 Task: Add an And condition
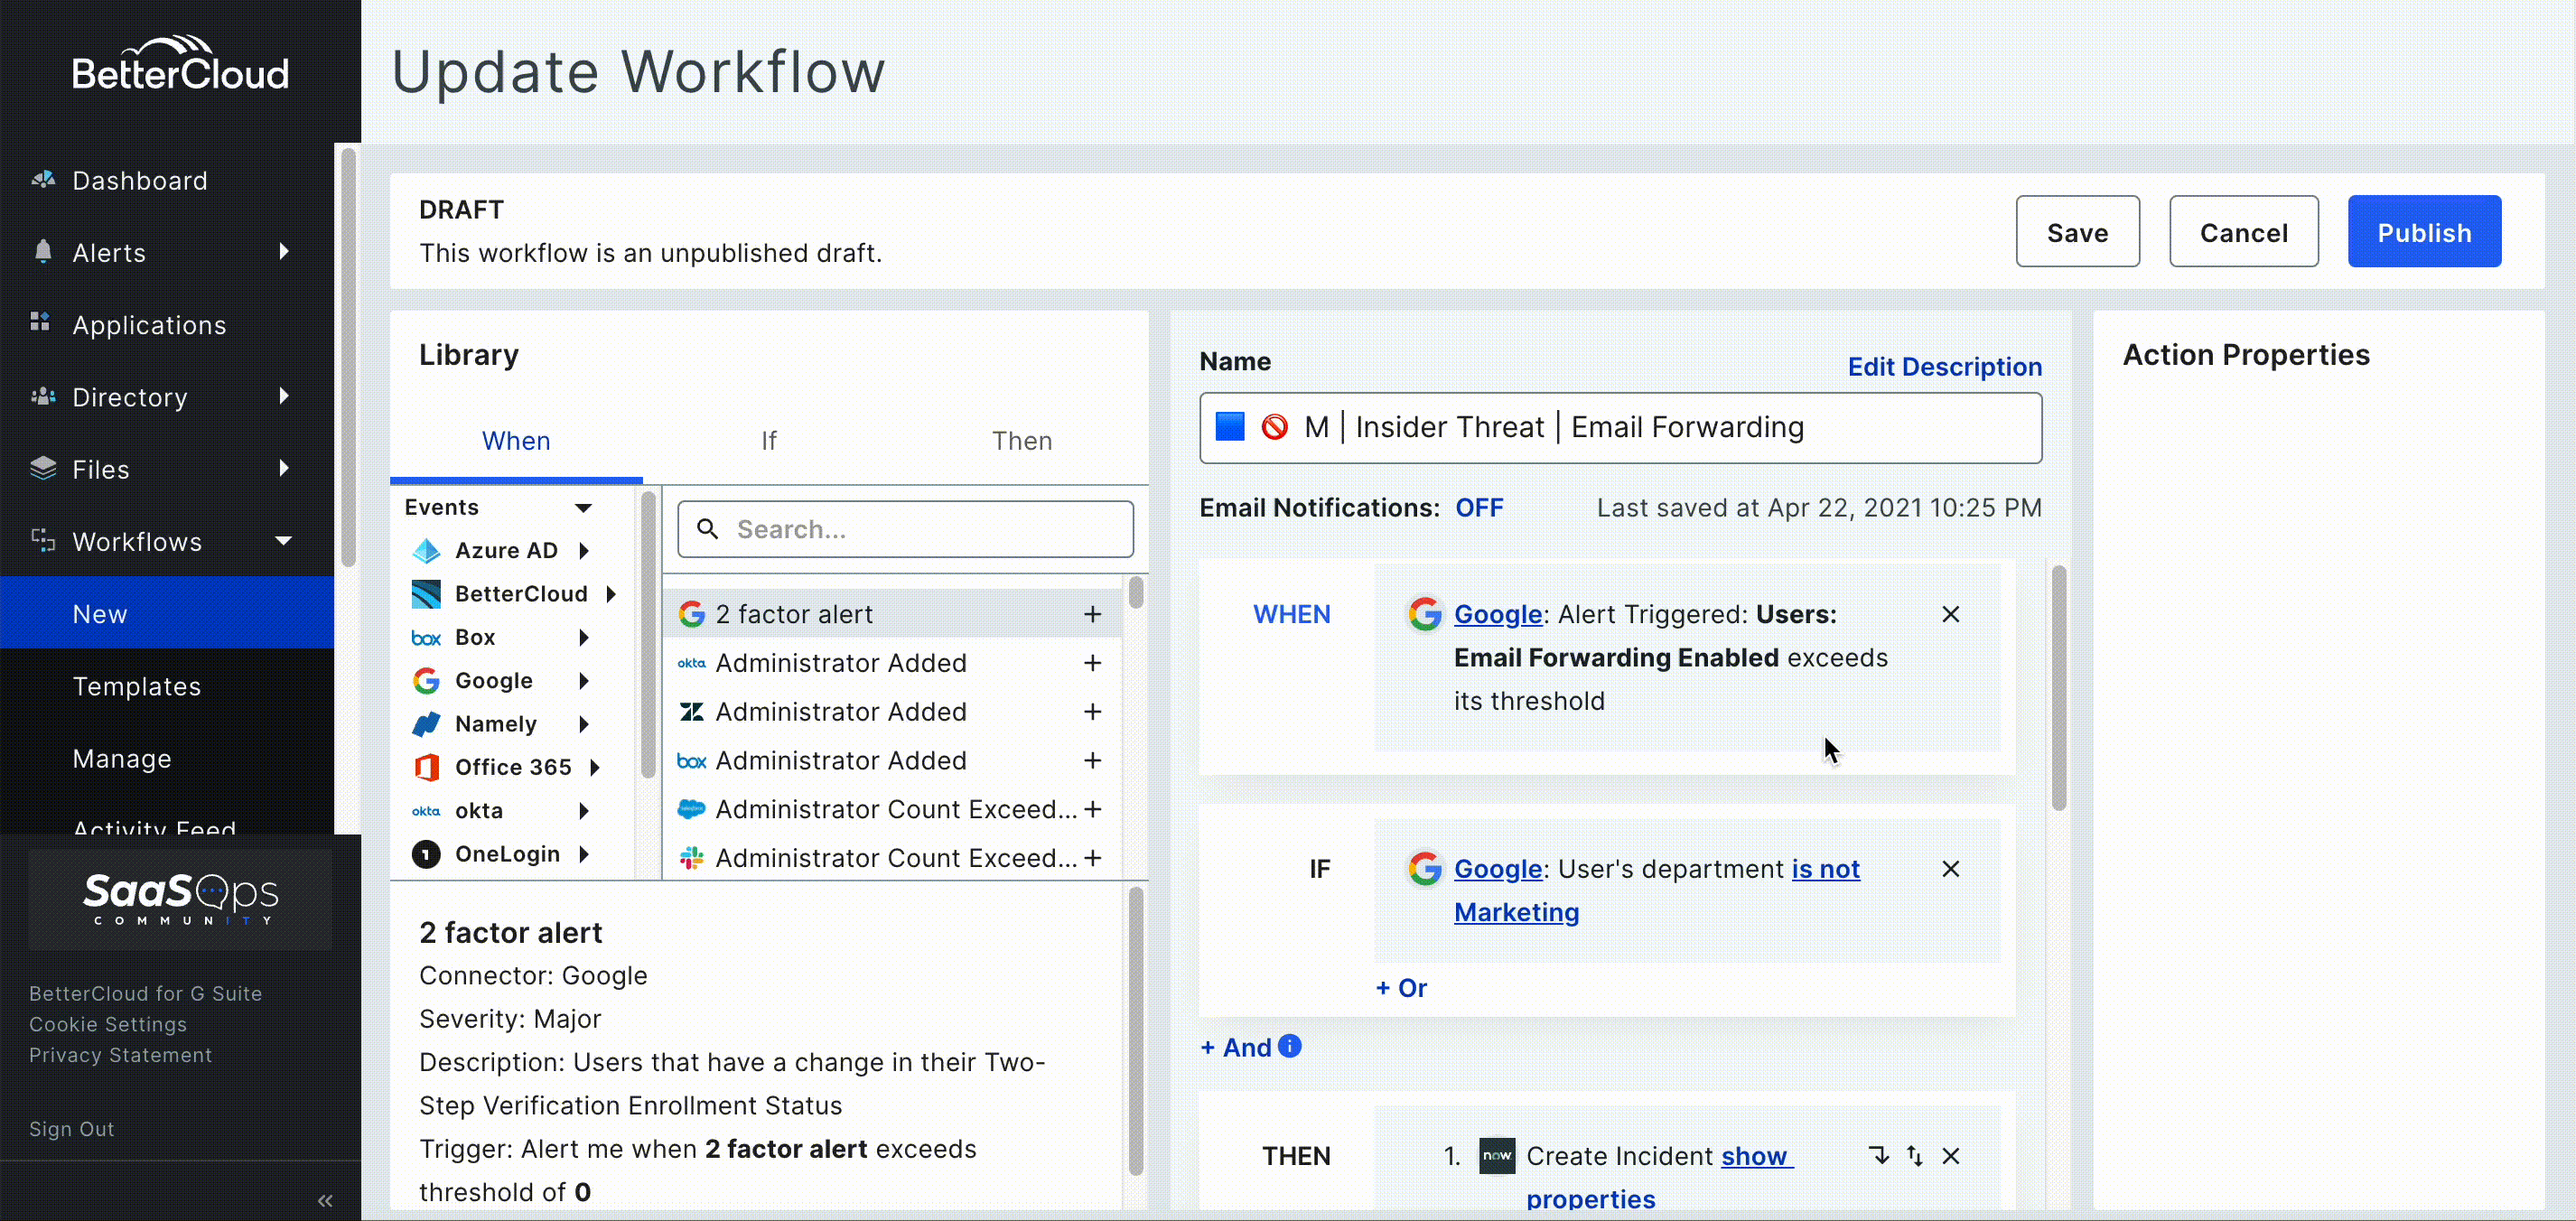tap(1236, 1047)
